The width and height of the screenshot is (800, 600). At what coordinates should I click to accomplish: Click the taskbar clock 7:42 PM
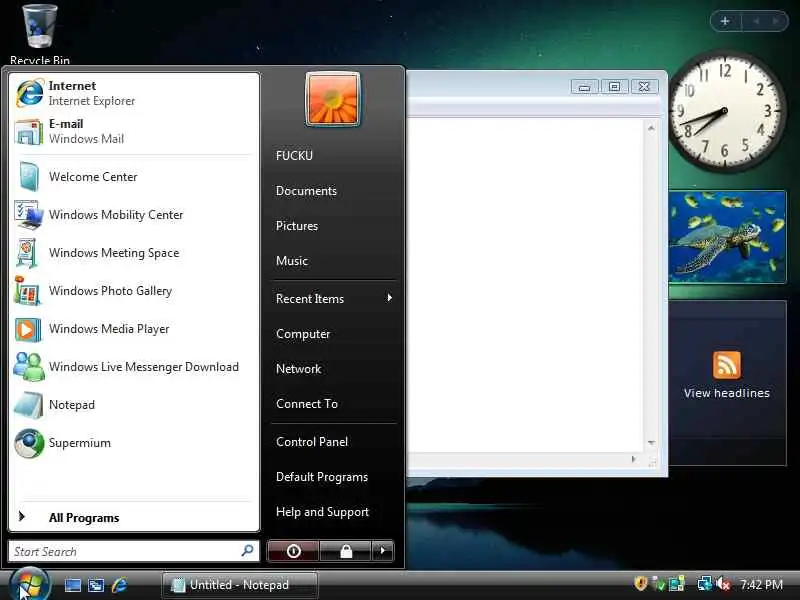click(761, 584)
